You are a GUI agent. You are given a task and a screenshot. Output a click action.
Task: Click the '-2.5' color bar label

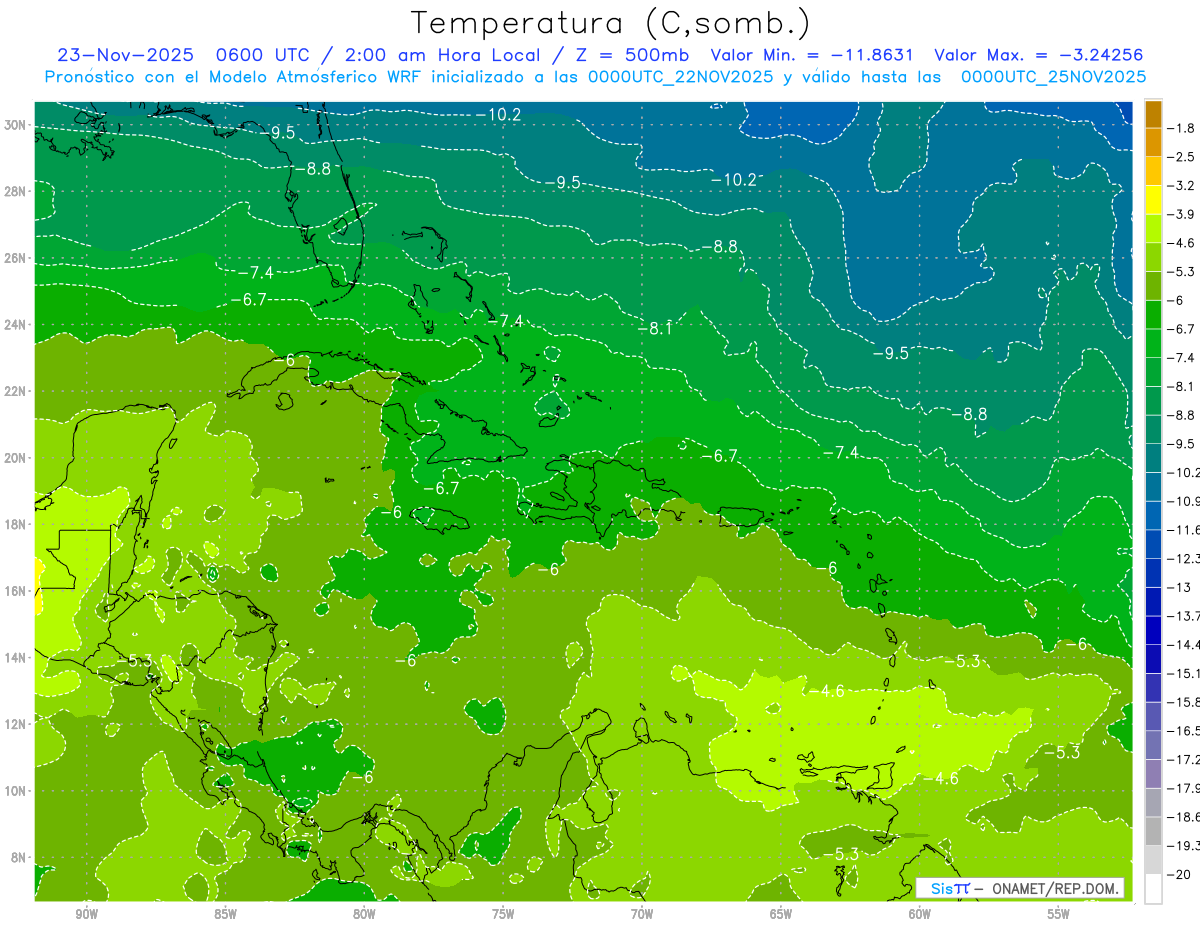point(1181,157)
